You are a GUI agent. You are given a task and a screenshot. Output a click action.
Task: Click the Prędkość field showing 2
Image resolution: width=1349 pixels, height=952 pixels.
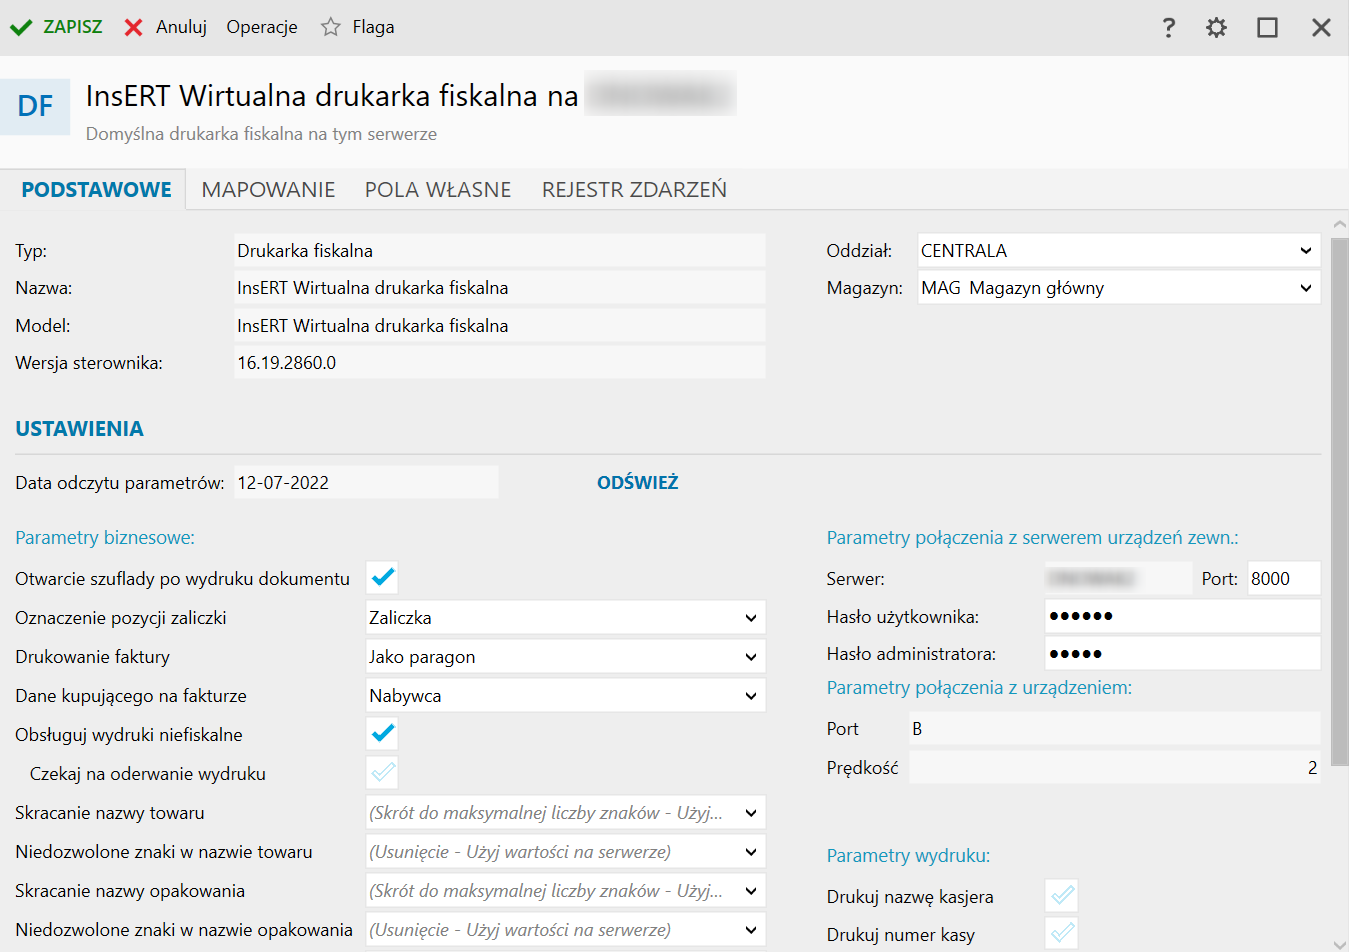tap(1114, 768)
